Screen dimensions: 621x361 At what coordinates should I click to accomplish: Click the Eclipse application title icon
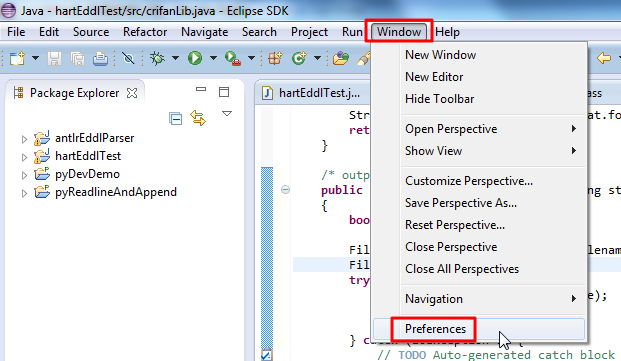click(x=9, y=10)
